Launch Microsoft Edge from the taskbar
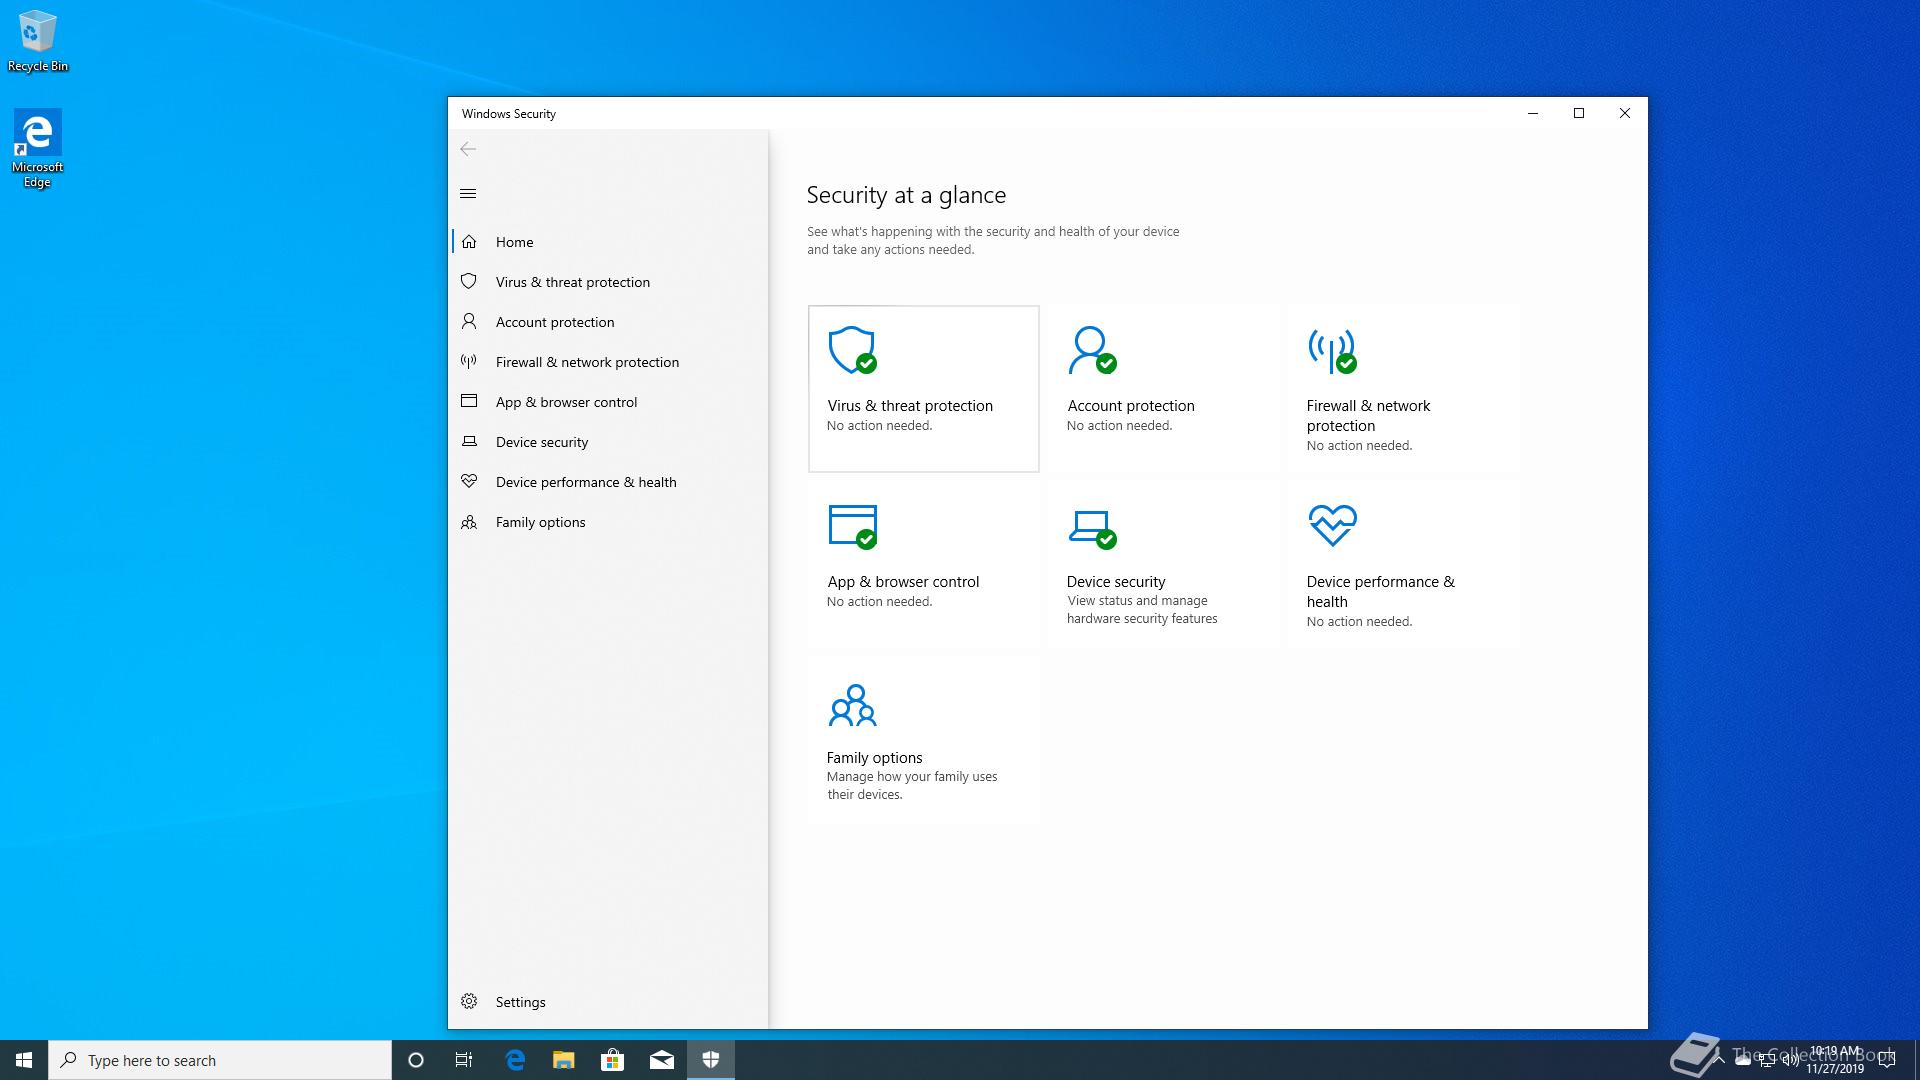The image size is (1920, 1080). pyautogui.click(x=515, y=1060)
